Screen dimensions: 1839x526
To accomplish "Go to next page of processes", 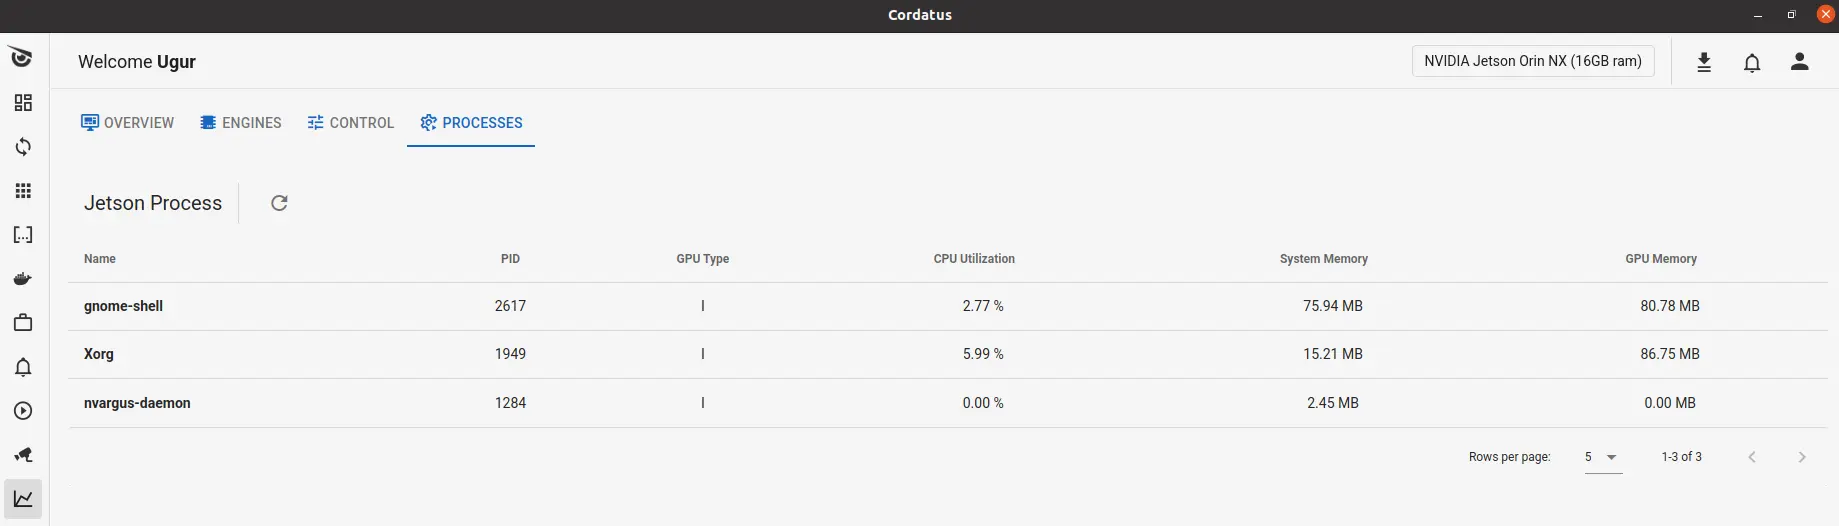I will tap(1802, 457).
